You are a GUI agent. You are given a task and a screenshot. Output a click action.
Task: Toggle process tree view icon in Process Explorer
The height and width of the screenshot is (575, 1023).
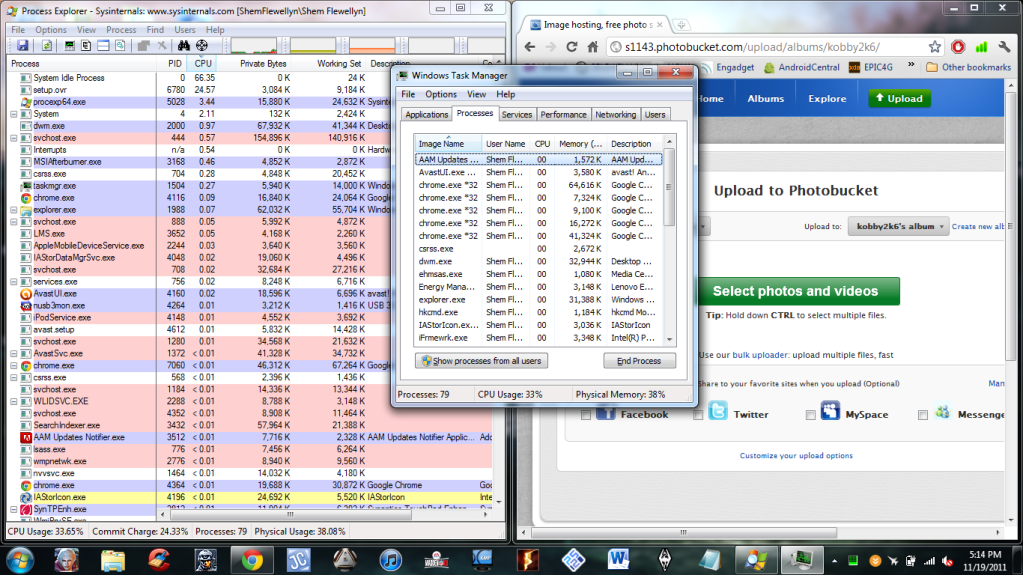[x=86, y=46]
